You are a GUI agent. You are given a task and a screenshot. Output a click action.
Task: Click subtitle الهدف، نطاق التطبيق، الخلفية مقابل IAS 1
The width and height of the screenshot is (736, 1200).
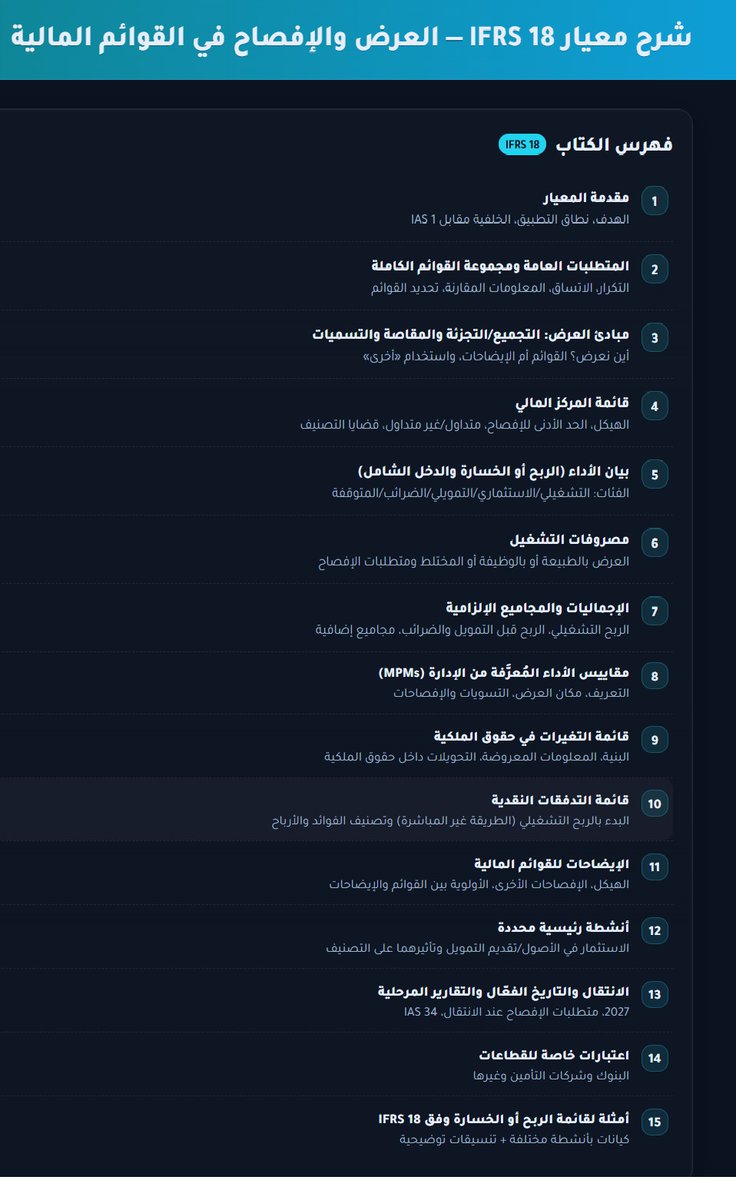click(x=520, y=218)
